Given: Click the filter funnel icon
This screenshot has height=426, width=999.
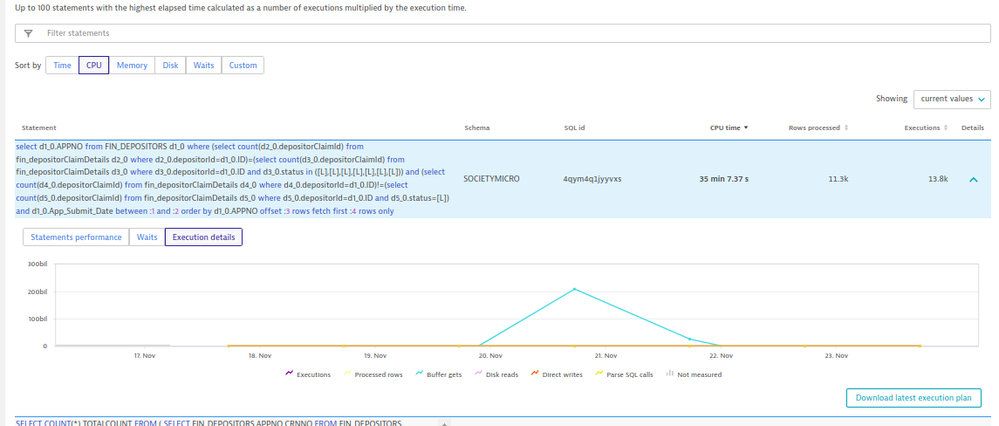Looking at the screenshot, I should [x=28, y=33].
